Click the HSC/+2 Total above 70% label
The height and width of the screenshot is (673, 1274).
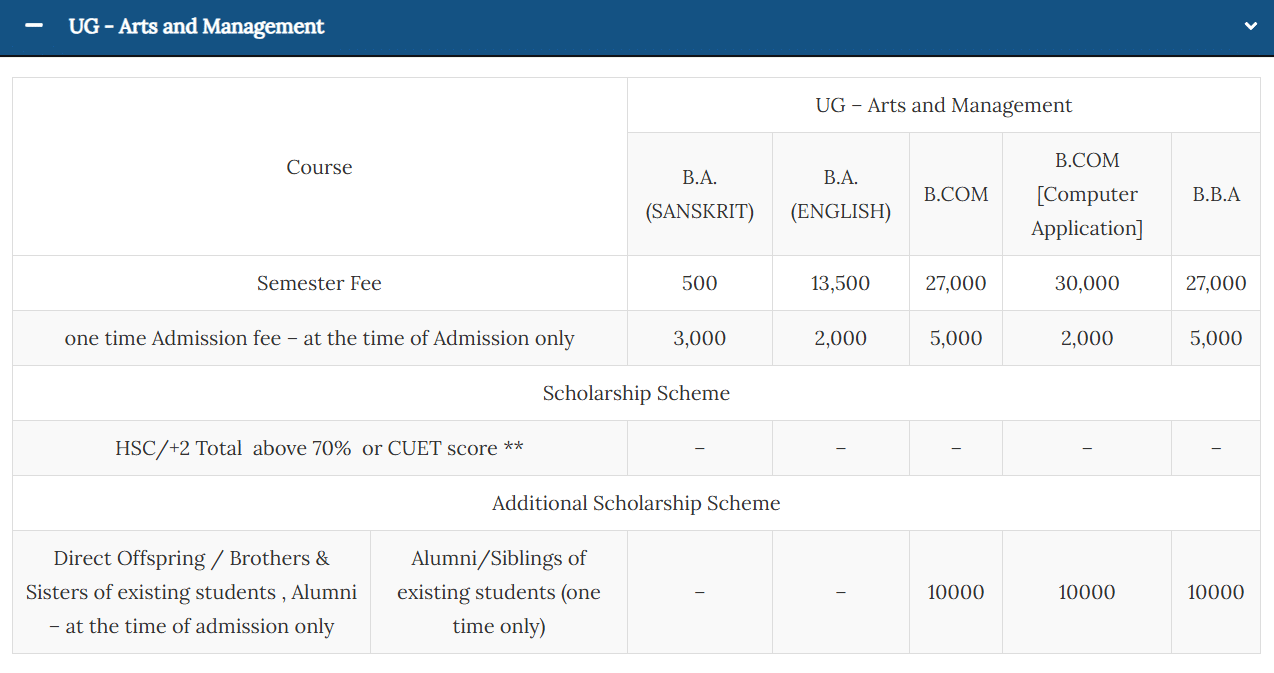pyautogui.click(x=319, y=448)
